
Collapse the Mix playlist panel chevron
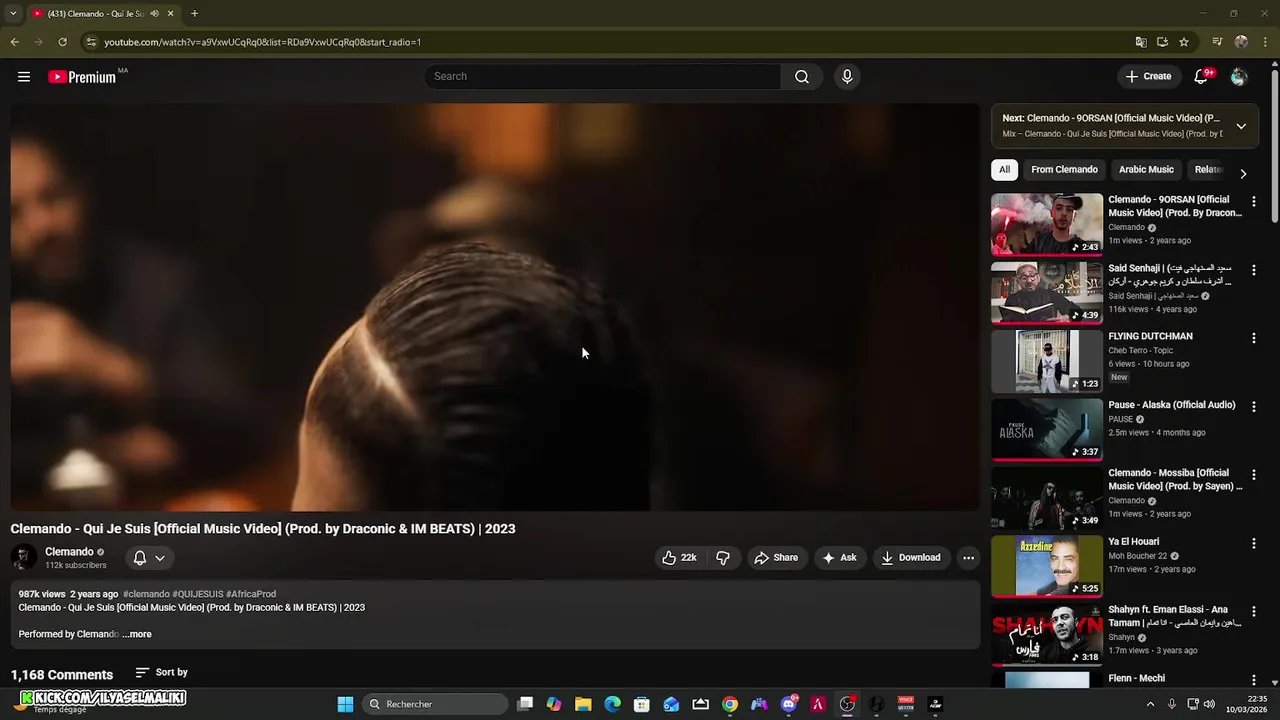pos(1241,126)
